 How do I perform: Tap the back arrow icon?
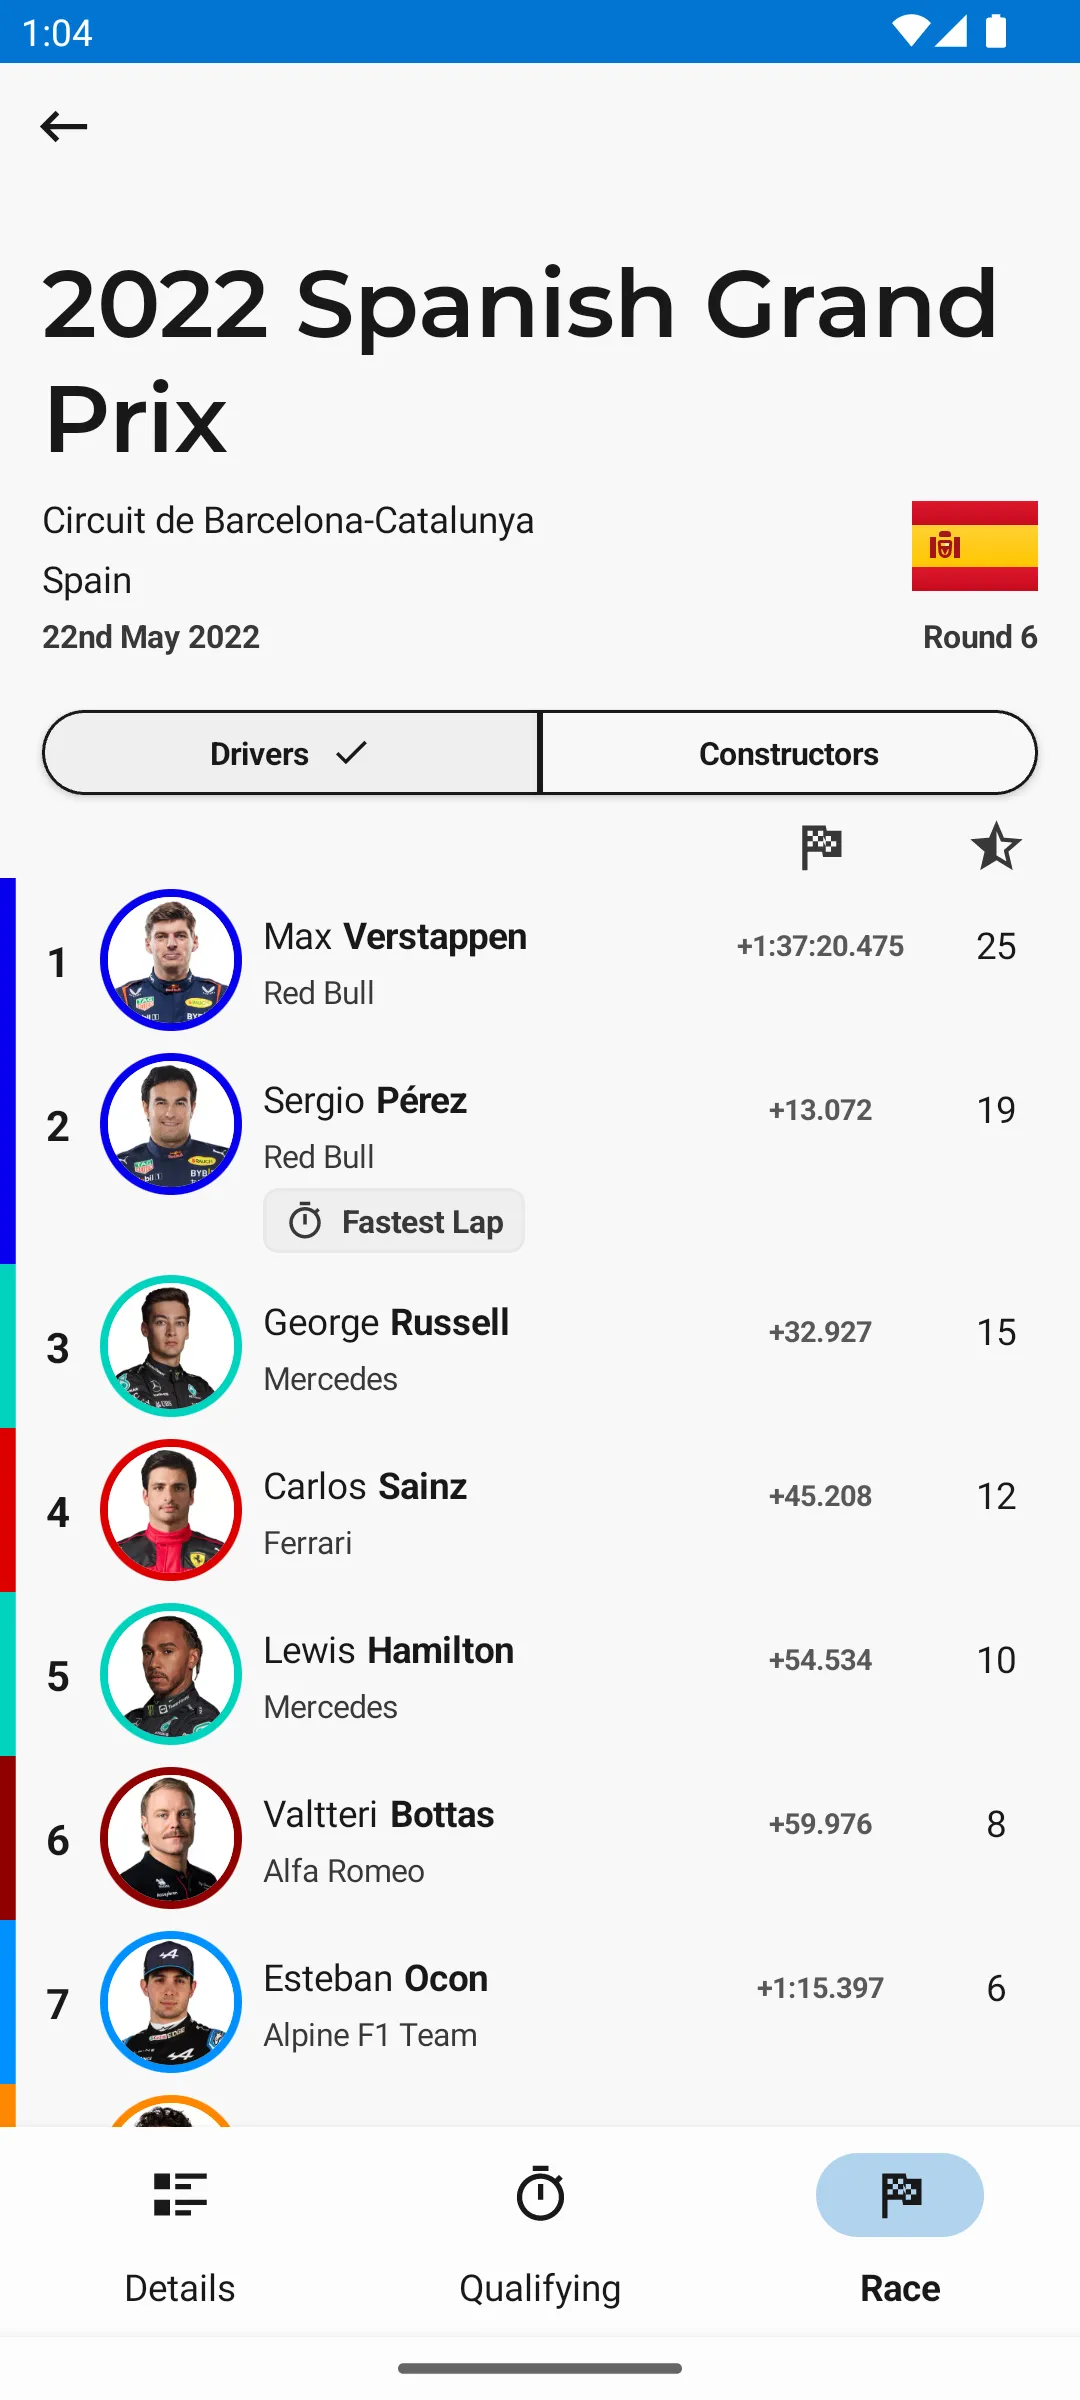click(64, 127)
